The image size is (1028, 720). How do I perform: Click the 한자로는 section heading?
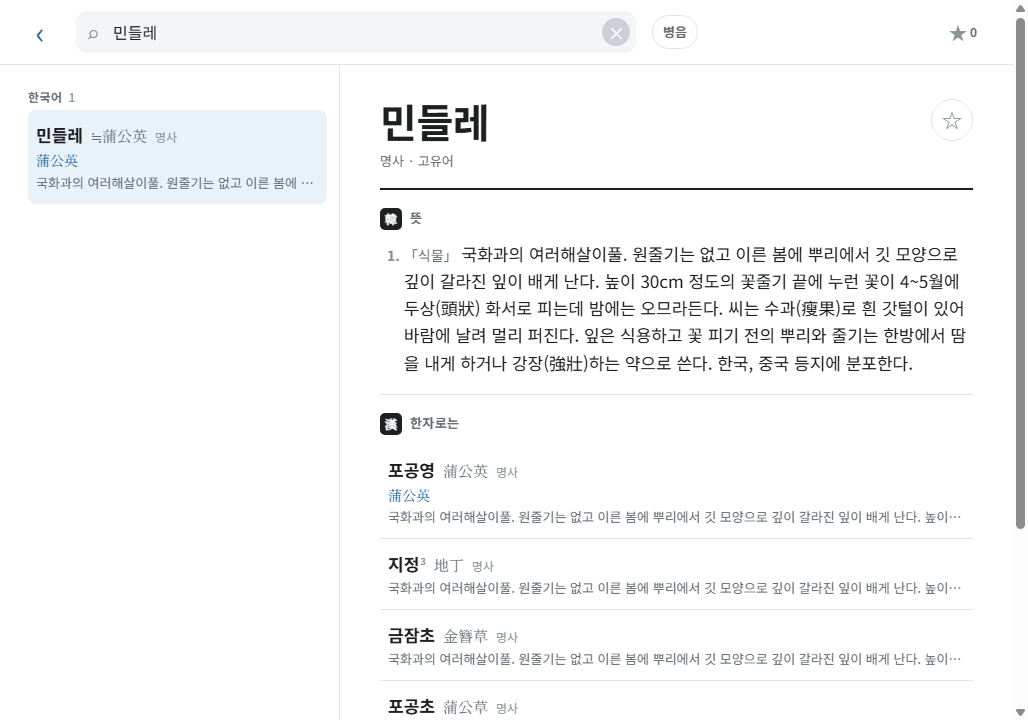click(x=434, y=424)
